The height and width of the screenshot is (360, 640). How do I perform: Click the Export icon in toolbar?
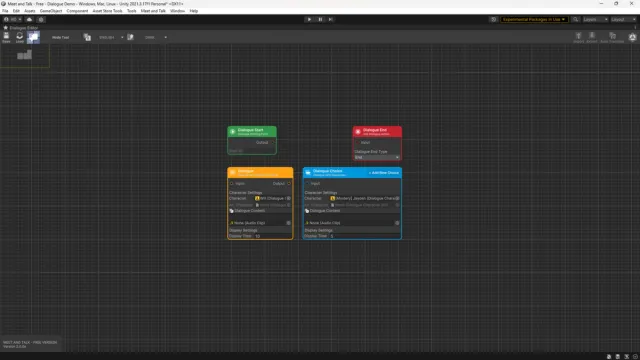point(592,37)
